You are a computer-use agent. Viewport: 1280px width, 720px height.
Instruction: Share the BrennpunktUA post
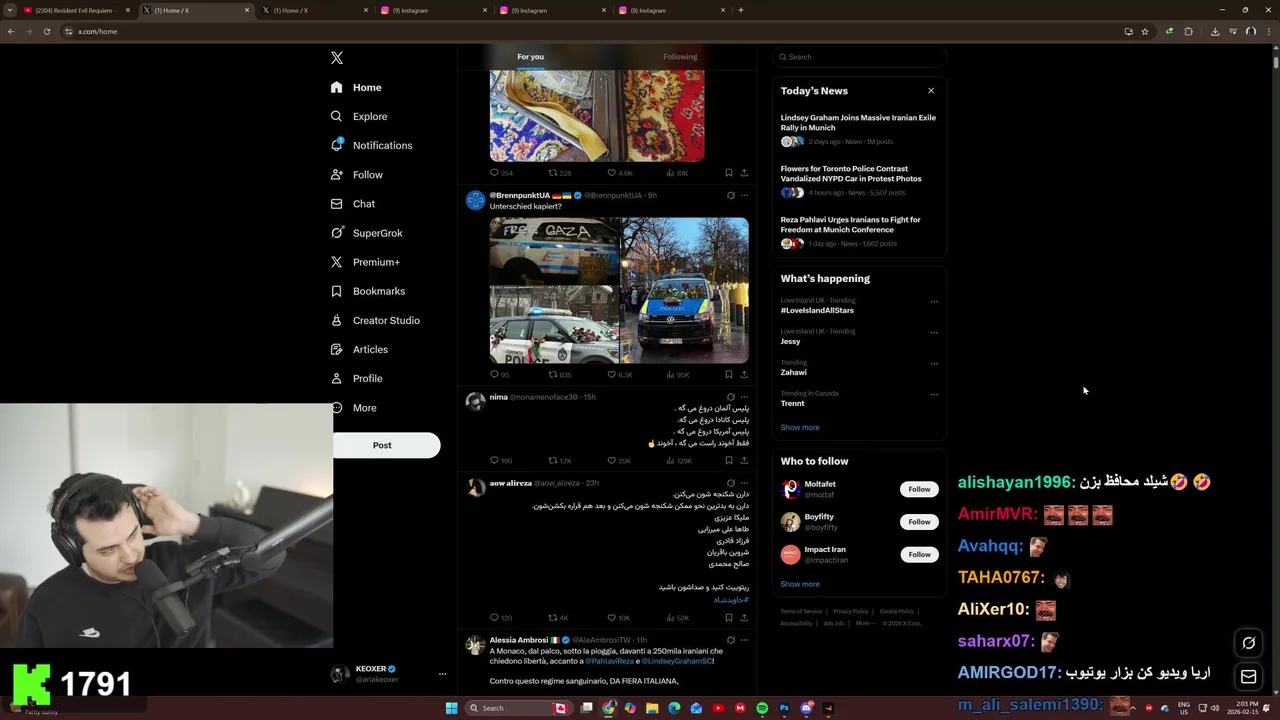(743, 374)
